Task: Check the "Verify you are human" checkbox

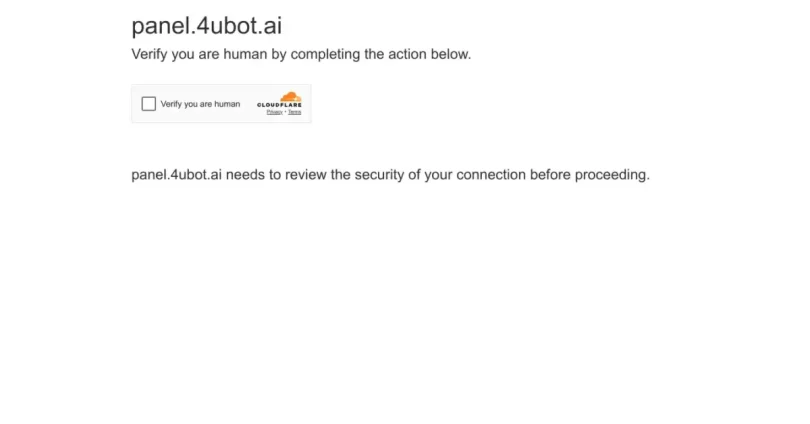Action: tap(149, 104)
